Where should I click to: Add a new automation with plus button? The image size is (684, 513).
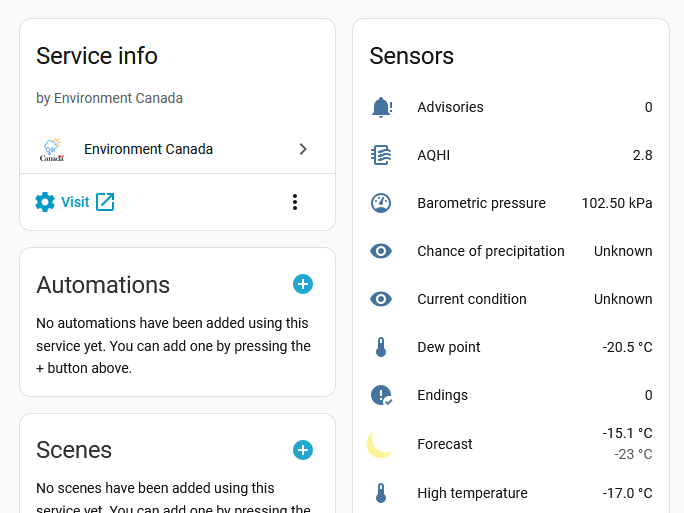point(303,285)
